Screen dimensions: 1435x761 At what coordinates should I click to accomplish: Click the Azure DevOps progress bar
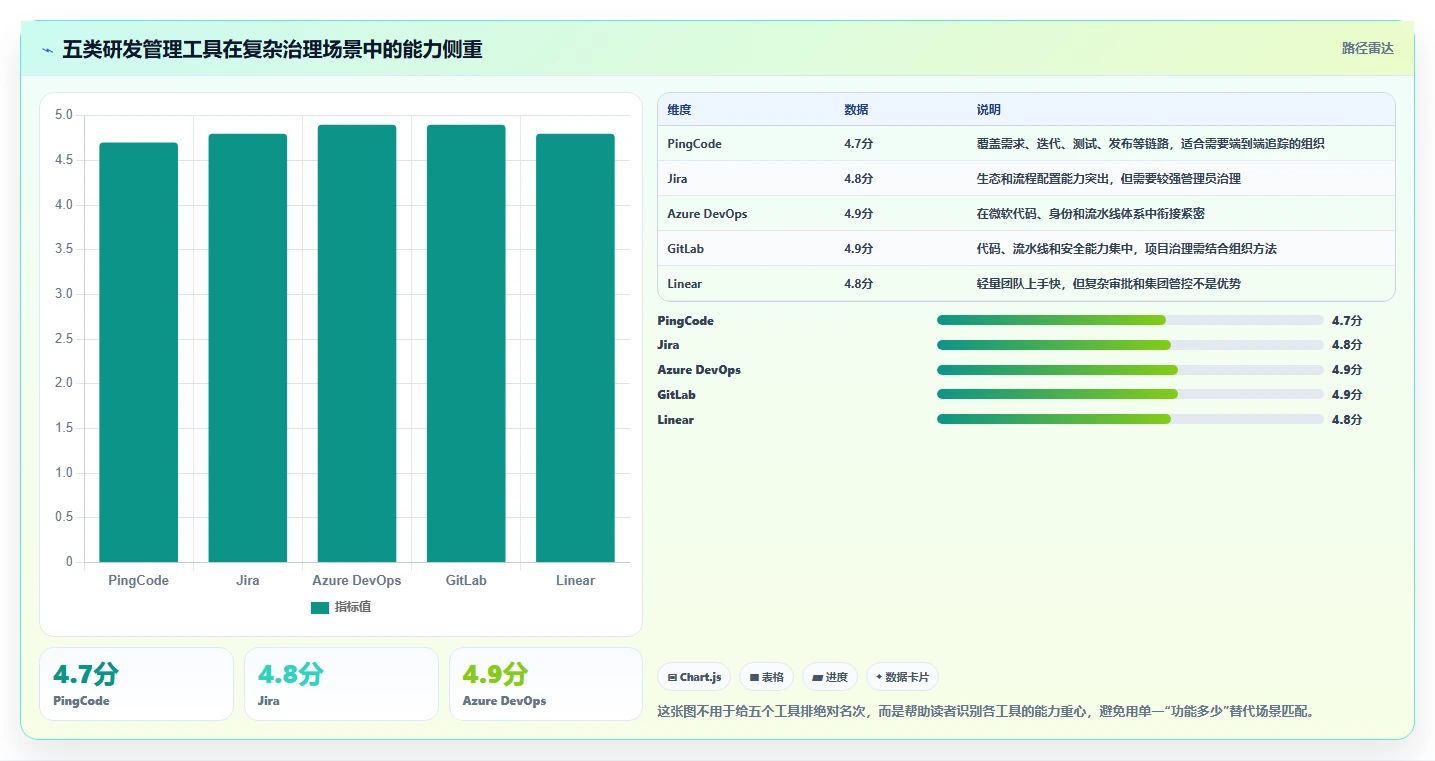coord(1130,370)
